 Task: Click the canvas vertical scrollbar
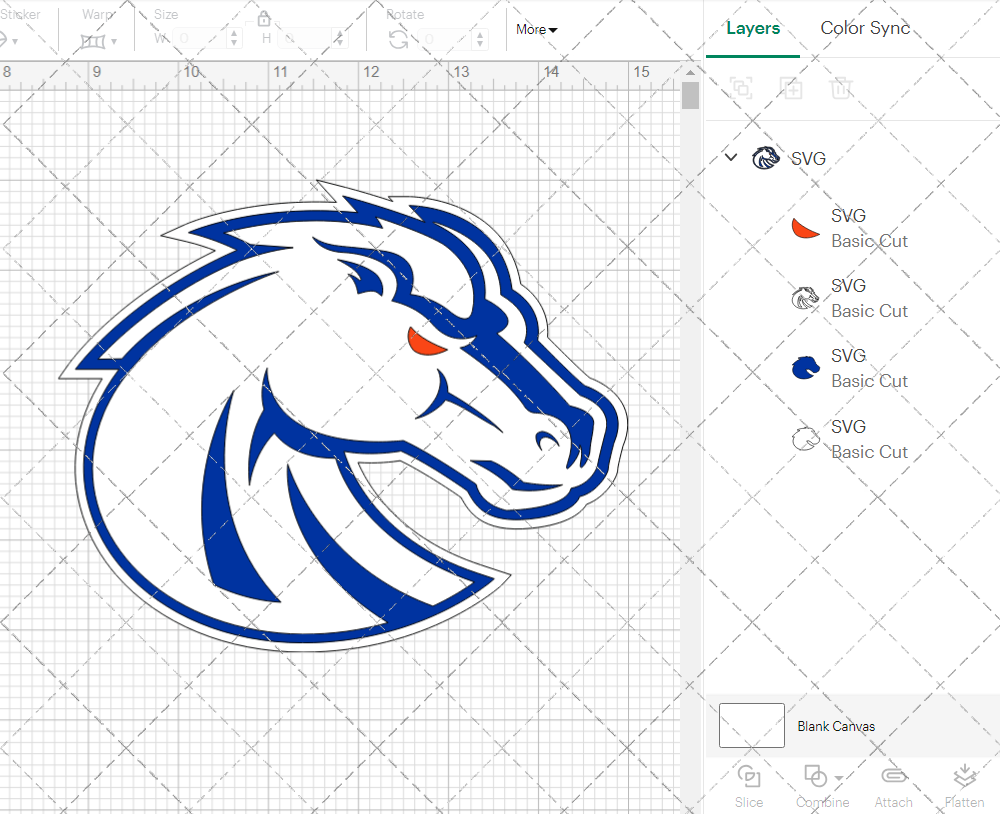tap(689, 95)
